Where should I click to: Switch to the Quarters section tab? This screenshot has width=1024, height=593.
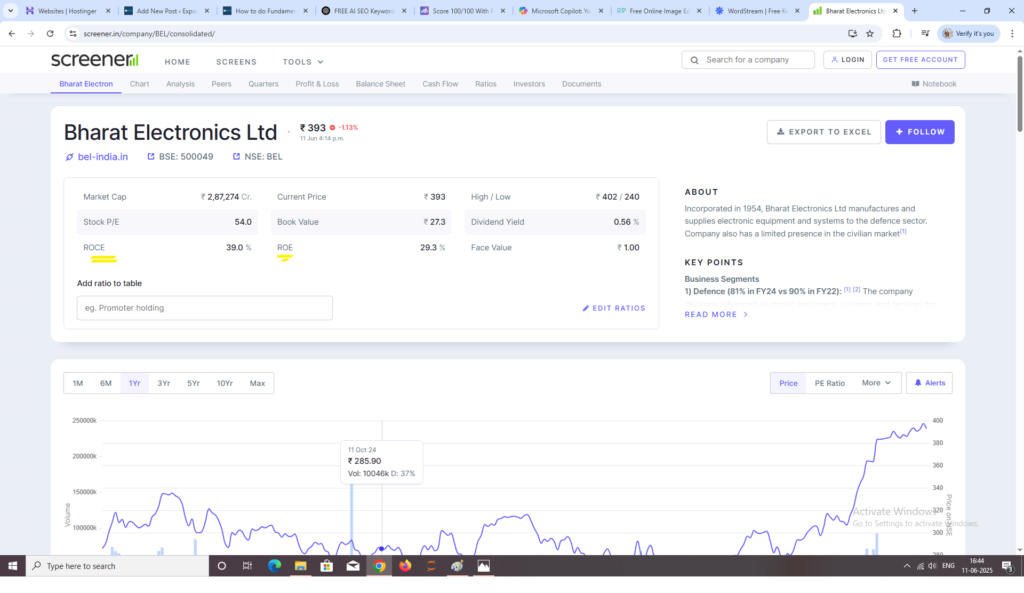click(263, 84)
